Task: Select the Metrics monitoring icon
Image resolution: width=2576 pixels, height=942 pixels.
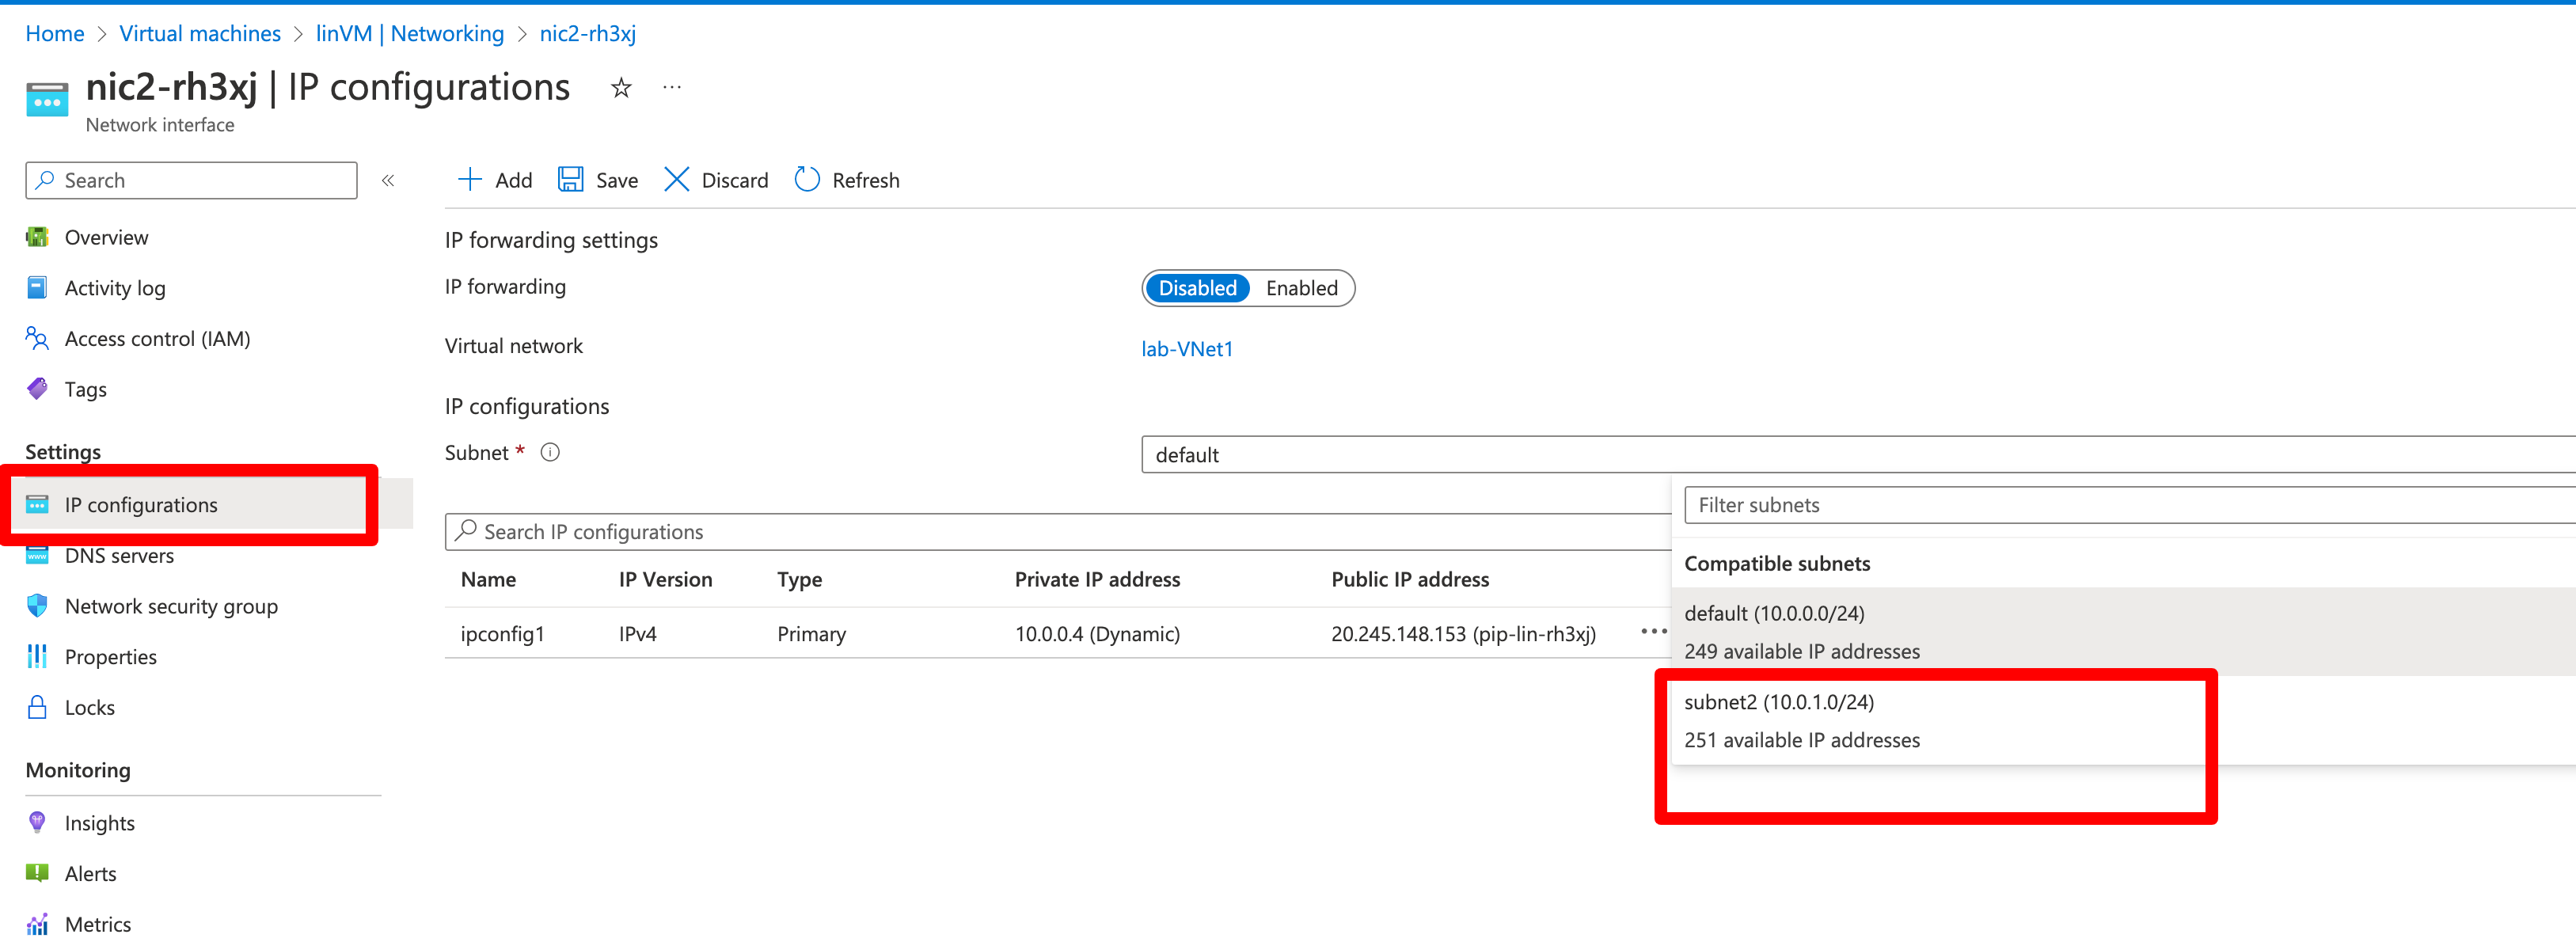Action: click(37, 923)
